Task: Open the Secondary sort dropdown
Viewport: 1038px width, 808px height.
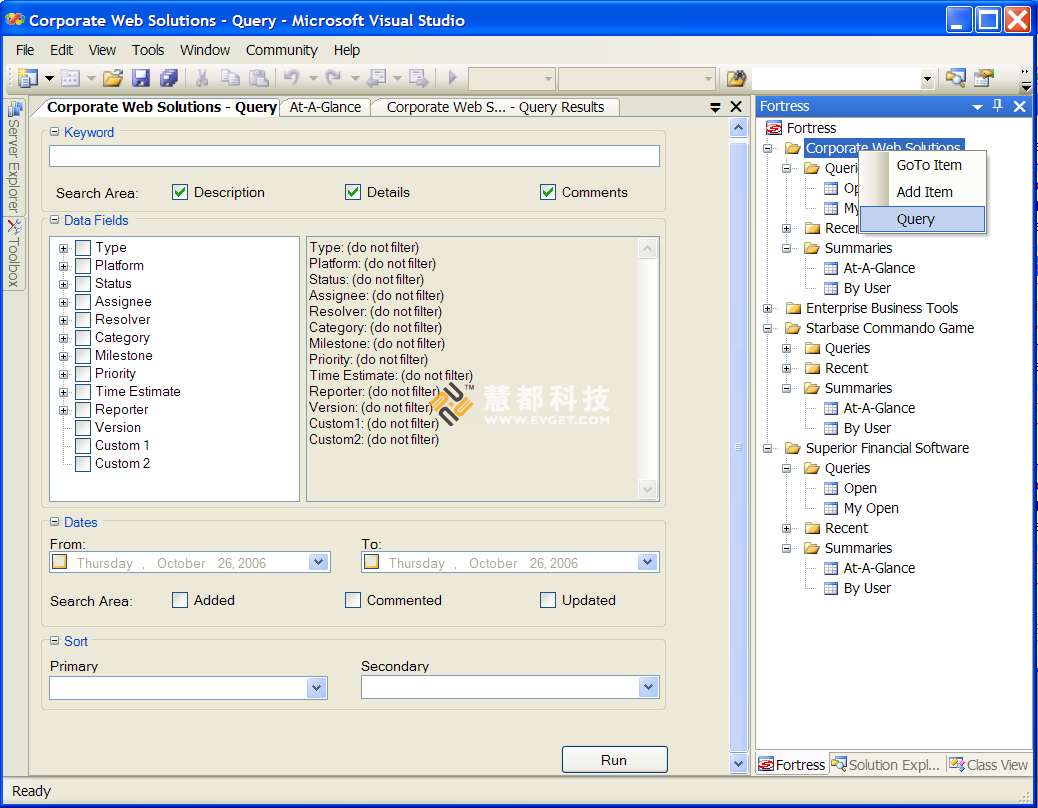Action: click(648, 687)
